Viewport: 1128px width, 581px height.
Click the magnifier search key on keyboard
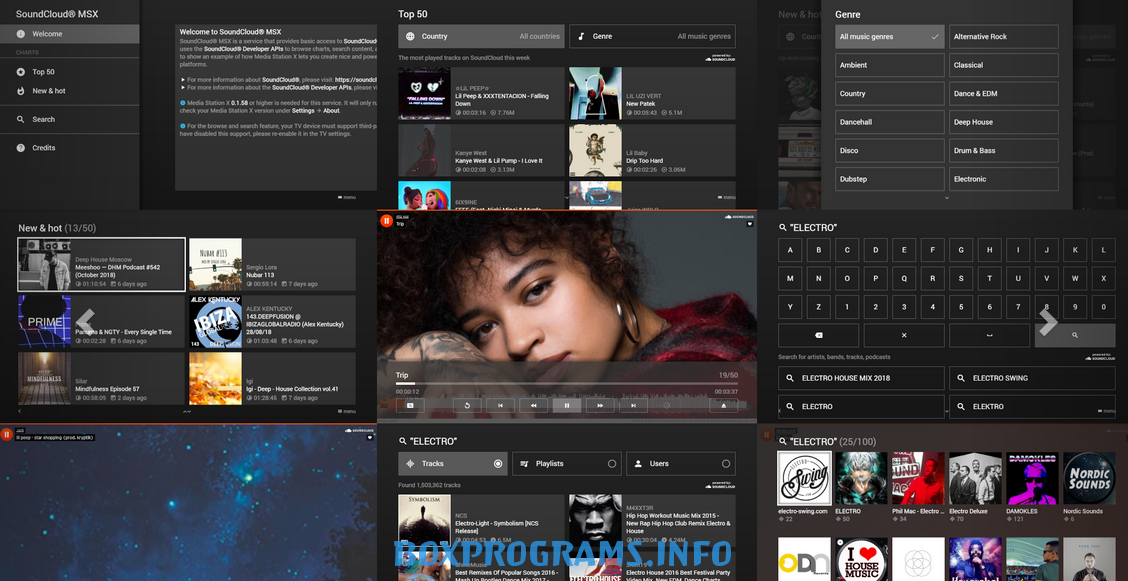click(x=1075, y=335)
